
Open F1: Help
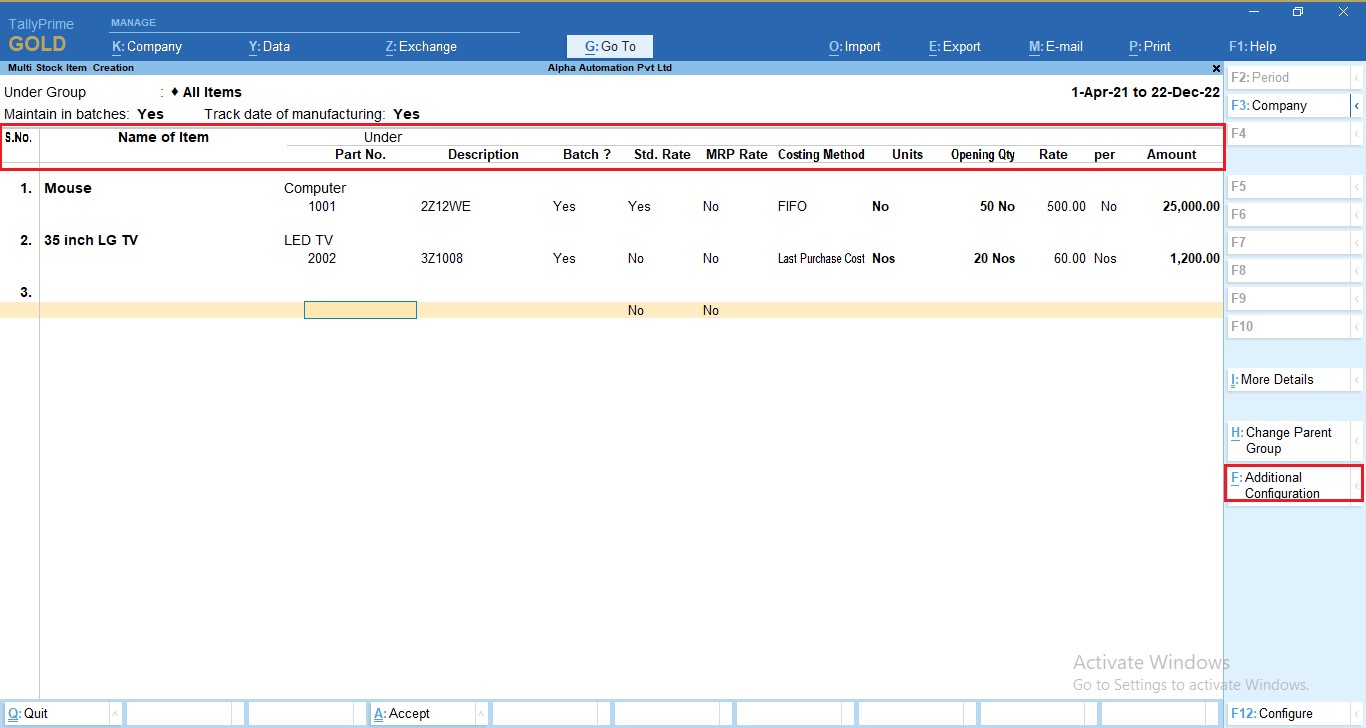pyautogui.click(x=1251, y=46)
